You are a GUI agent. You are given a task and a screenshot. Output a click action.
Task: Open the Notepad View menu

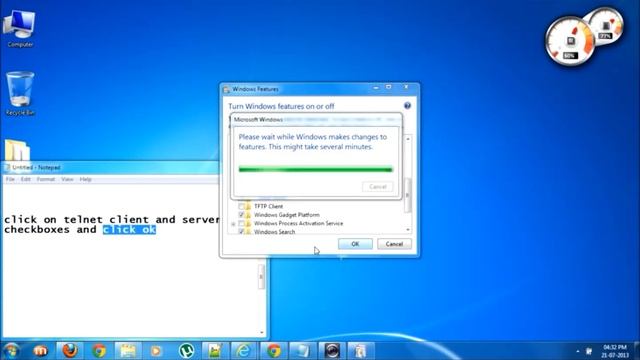[x=67, y=179]
